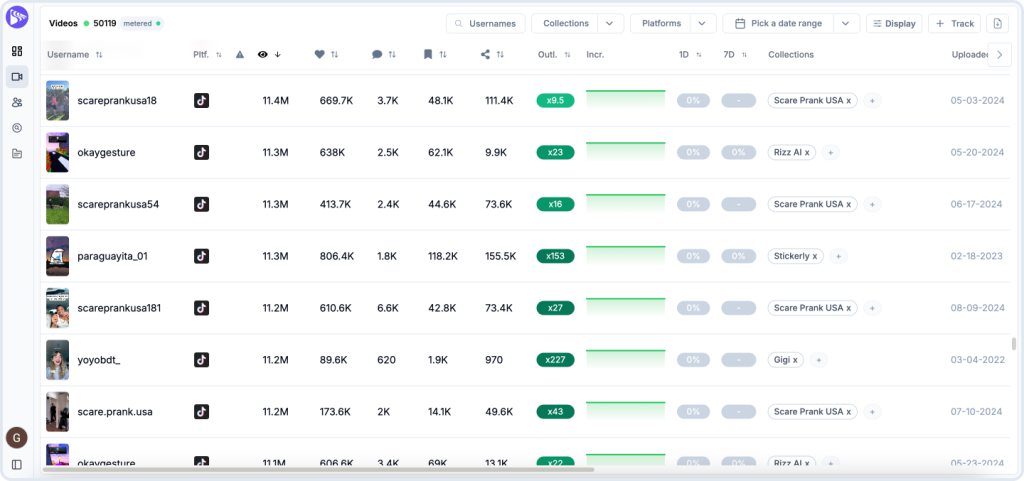Screen dimensions: 1024x481
Task: Click the TikTok icon for paraguayita_01
Action: point(201,256)
